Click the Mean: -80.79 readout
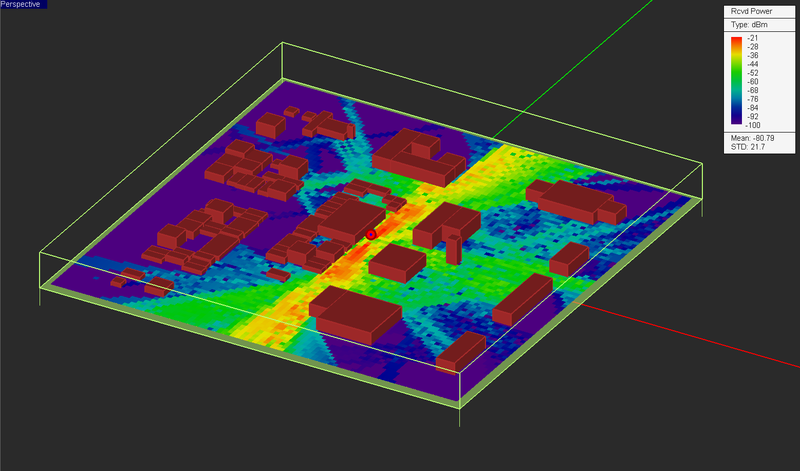This screenshot has width=800, height=471. [x=753, y=138]
